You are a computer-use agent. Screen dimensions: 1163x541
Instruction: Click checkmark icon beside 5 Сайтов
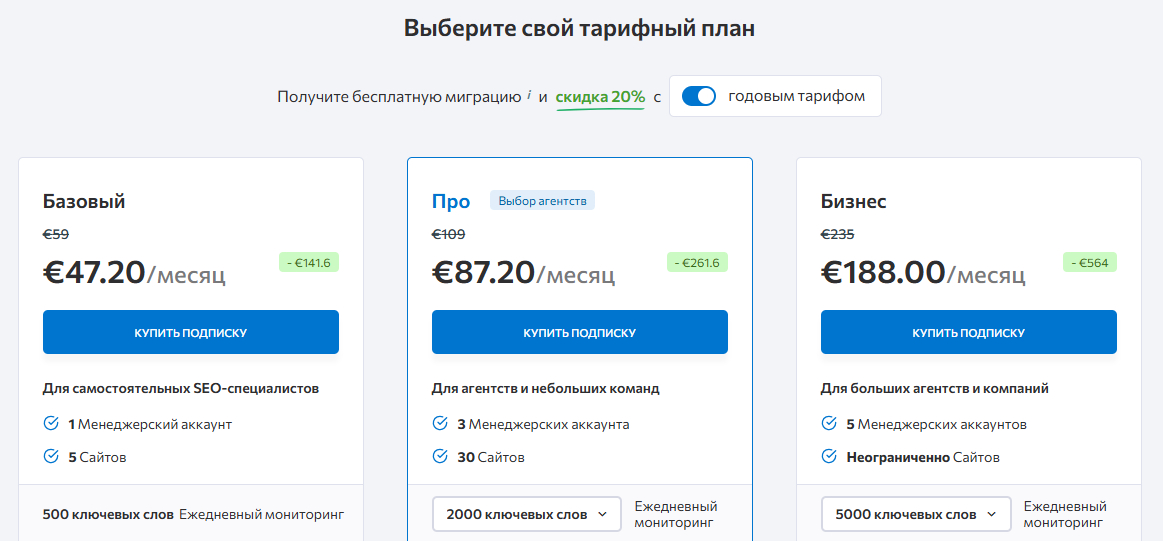coord(51,457)
